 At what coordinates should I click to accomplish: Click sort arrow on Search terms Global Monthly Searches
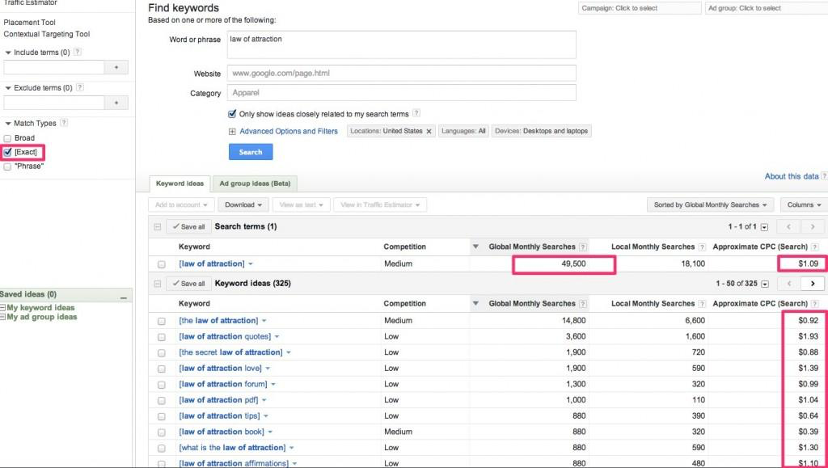coord(475,247)
